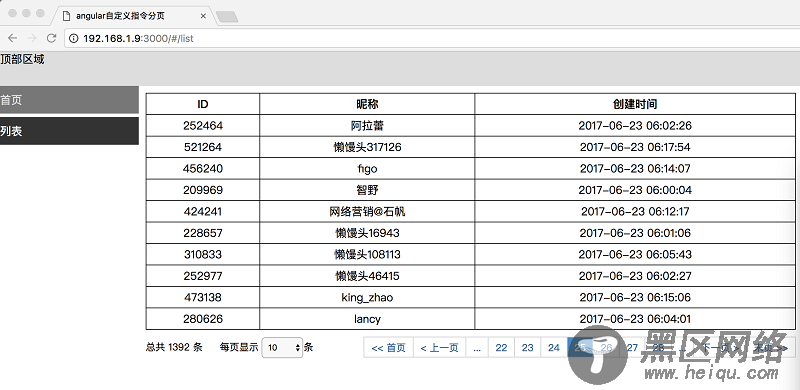Screen dimensions: 800x390
Task: Go to previous page with < 上一页
Action: (x=439, y=348)
